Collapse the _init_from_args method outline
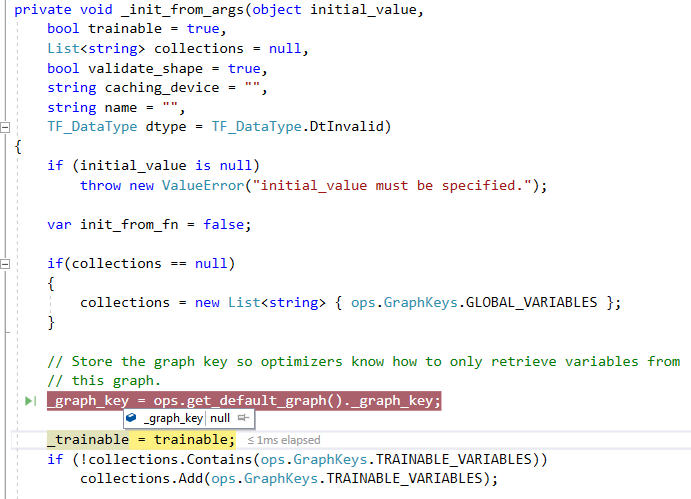Image resolution: width=691 pixels, height=499 pixels. tap(5, 128)
